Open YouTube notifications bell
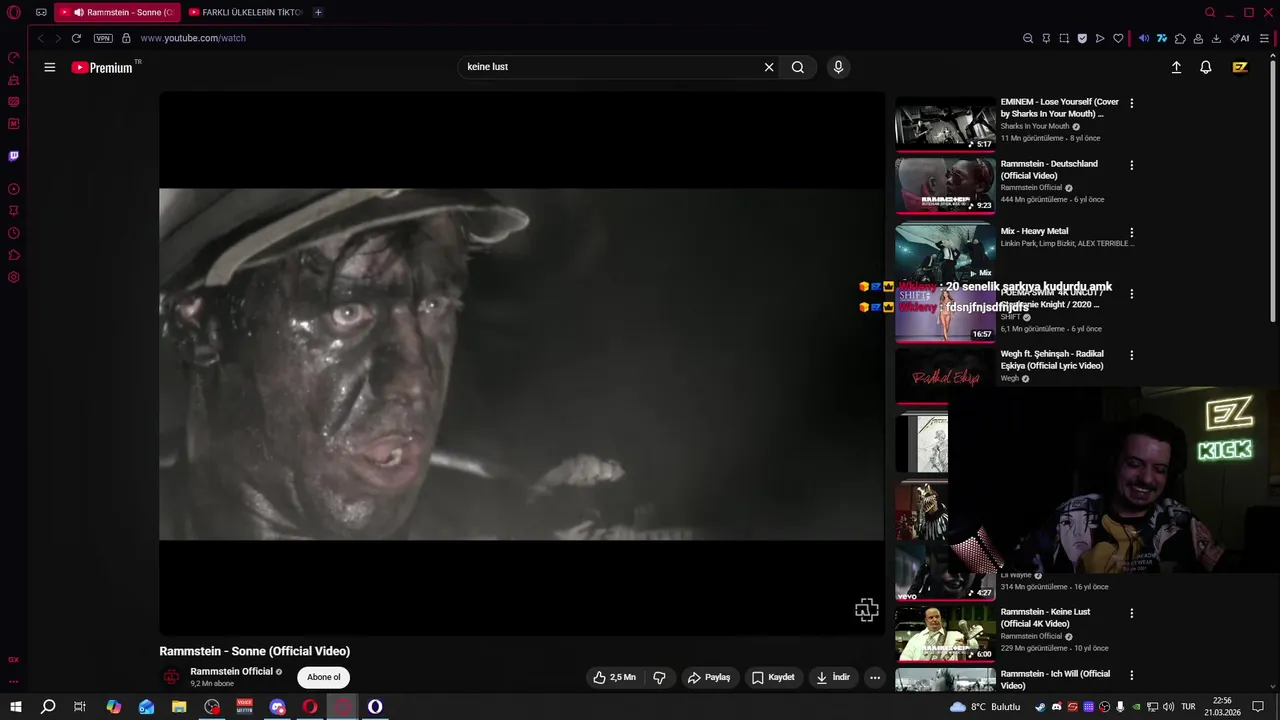This screenshot has width=1280, height=720. click(x=1206, y=67)
